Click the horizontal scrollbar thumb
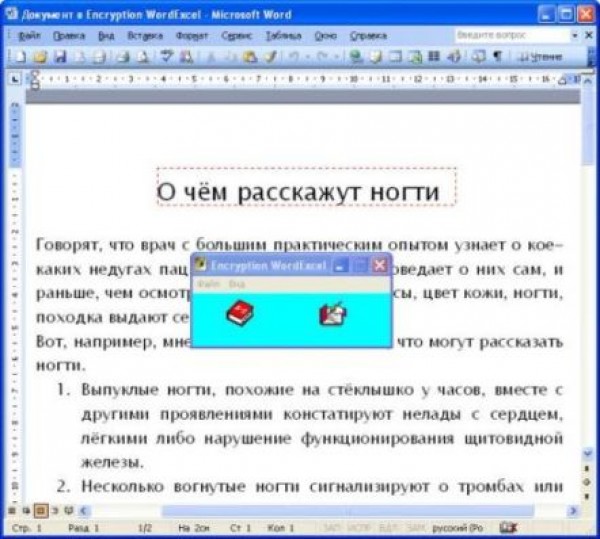Viewport: 600px width, 539px height. tap(347, 510)
